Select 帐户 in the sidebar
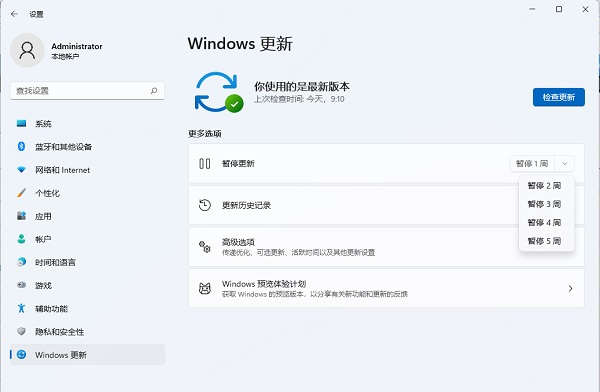 (x=87, y=239)
